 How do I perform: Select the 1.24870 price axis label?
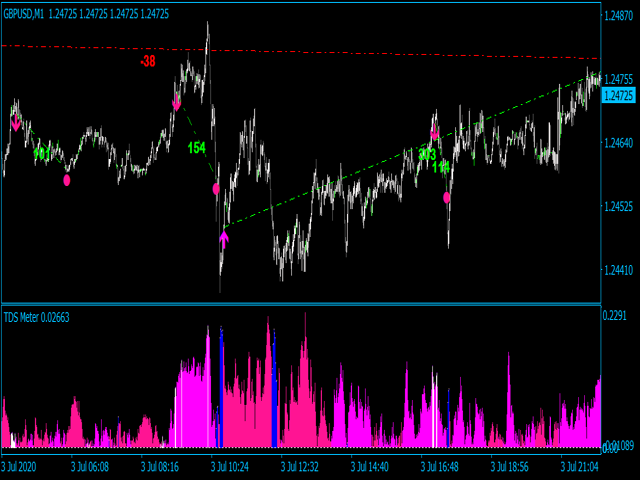[618, 16]
